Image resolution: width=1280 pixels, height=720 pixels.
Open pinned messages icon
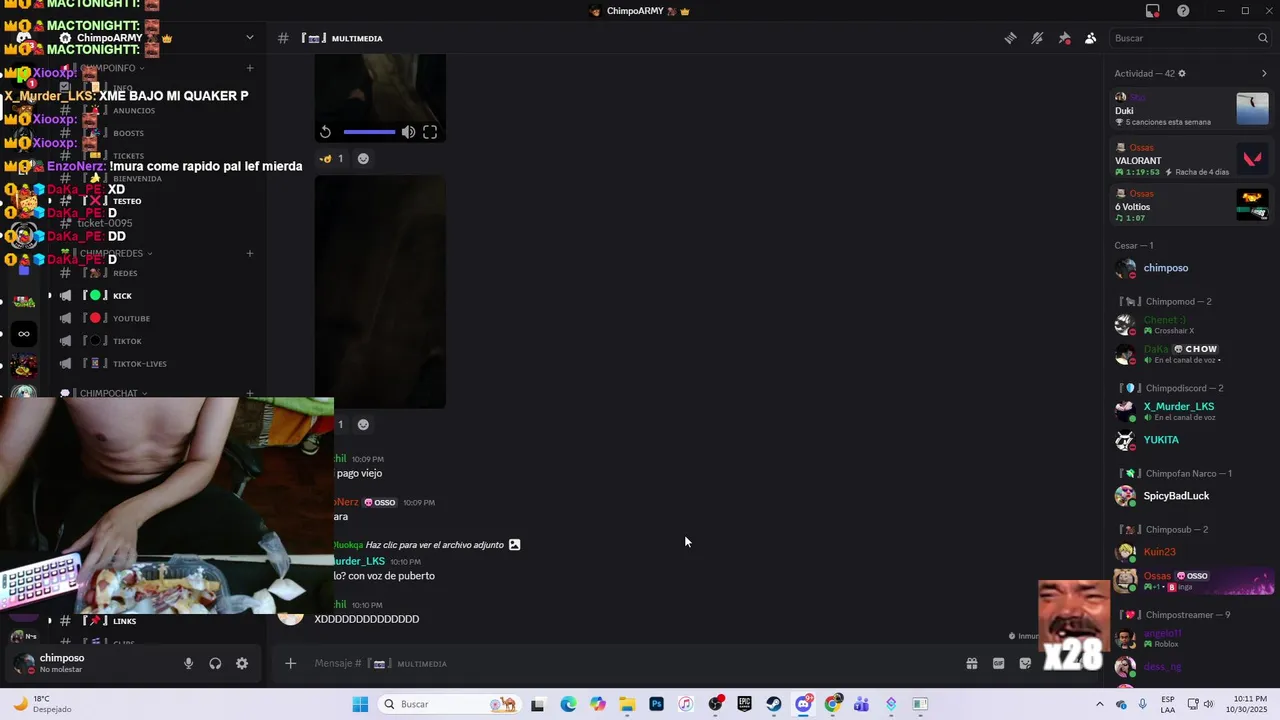[x=1064, y=38]
